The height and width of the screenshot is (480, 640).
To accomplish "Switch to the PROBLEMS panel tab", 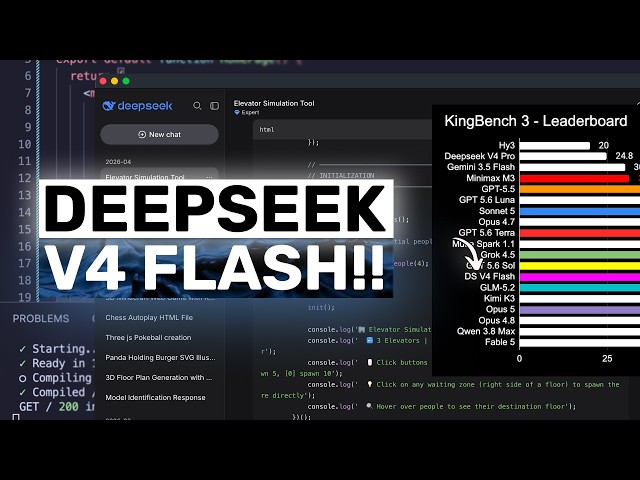I will 41,318.
